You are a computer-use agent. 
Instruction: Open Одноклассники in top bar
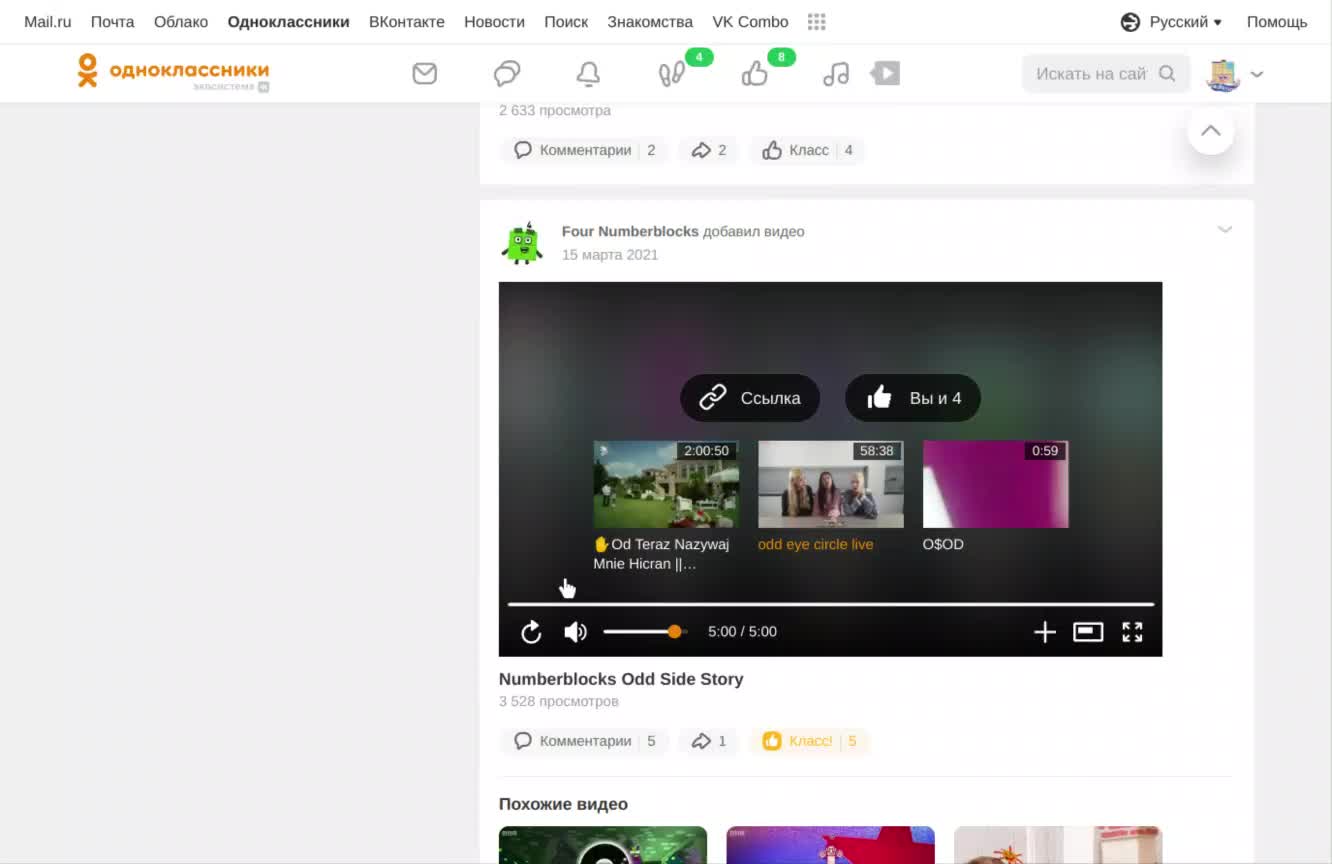coord(289,22)
